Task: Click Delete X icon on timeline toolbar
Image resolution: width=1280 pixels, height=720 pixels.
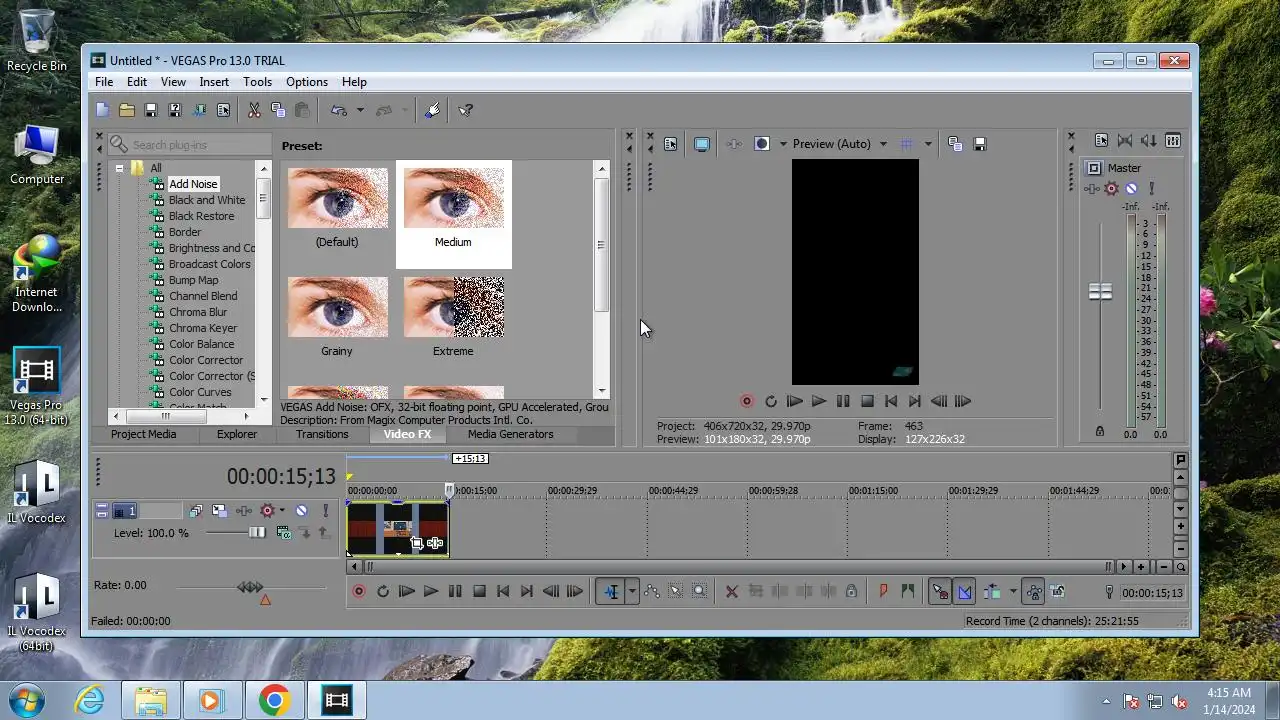Action: click(731, 592)
